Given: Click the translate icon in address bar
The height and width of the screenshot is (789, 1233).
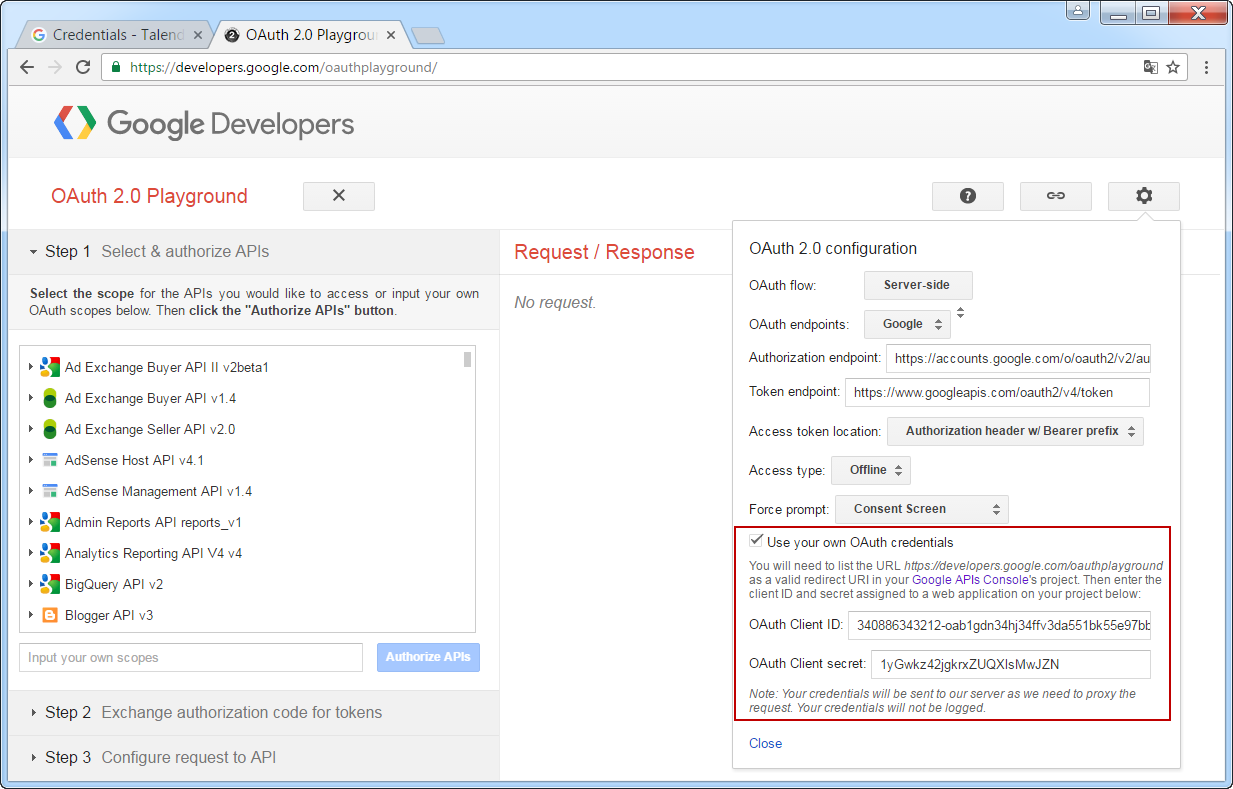Looking at the screenshot, I should click(1150, 67).
